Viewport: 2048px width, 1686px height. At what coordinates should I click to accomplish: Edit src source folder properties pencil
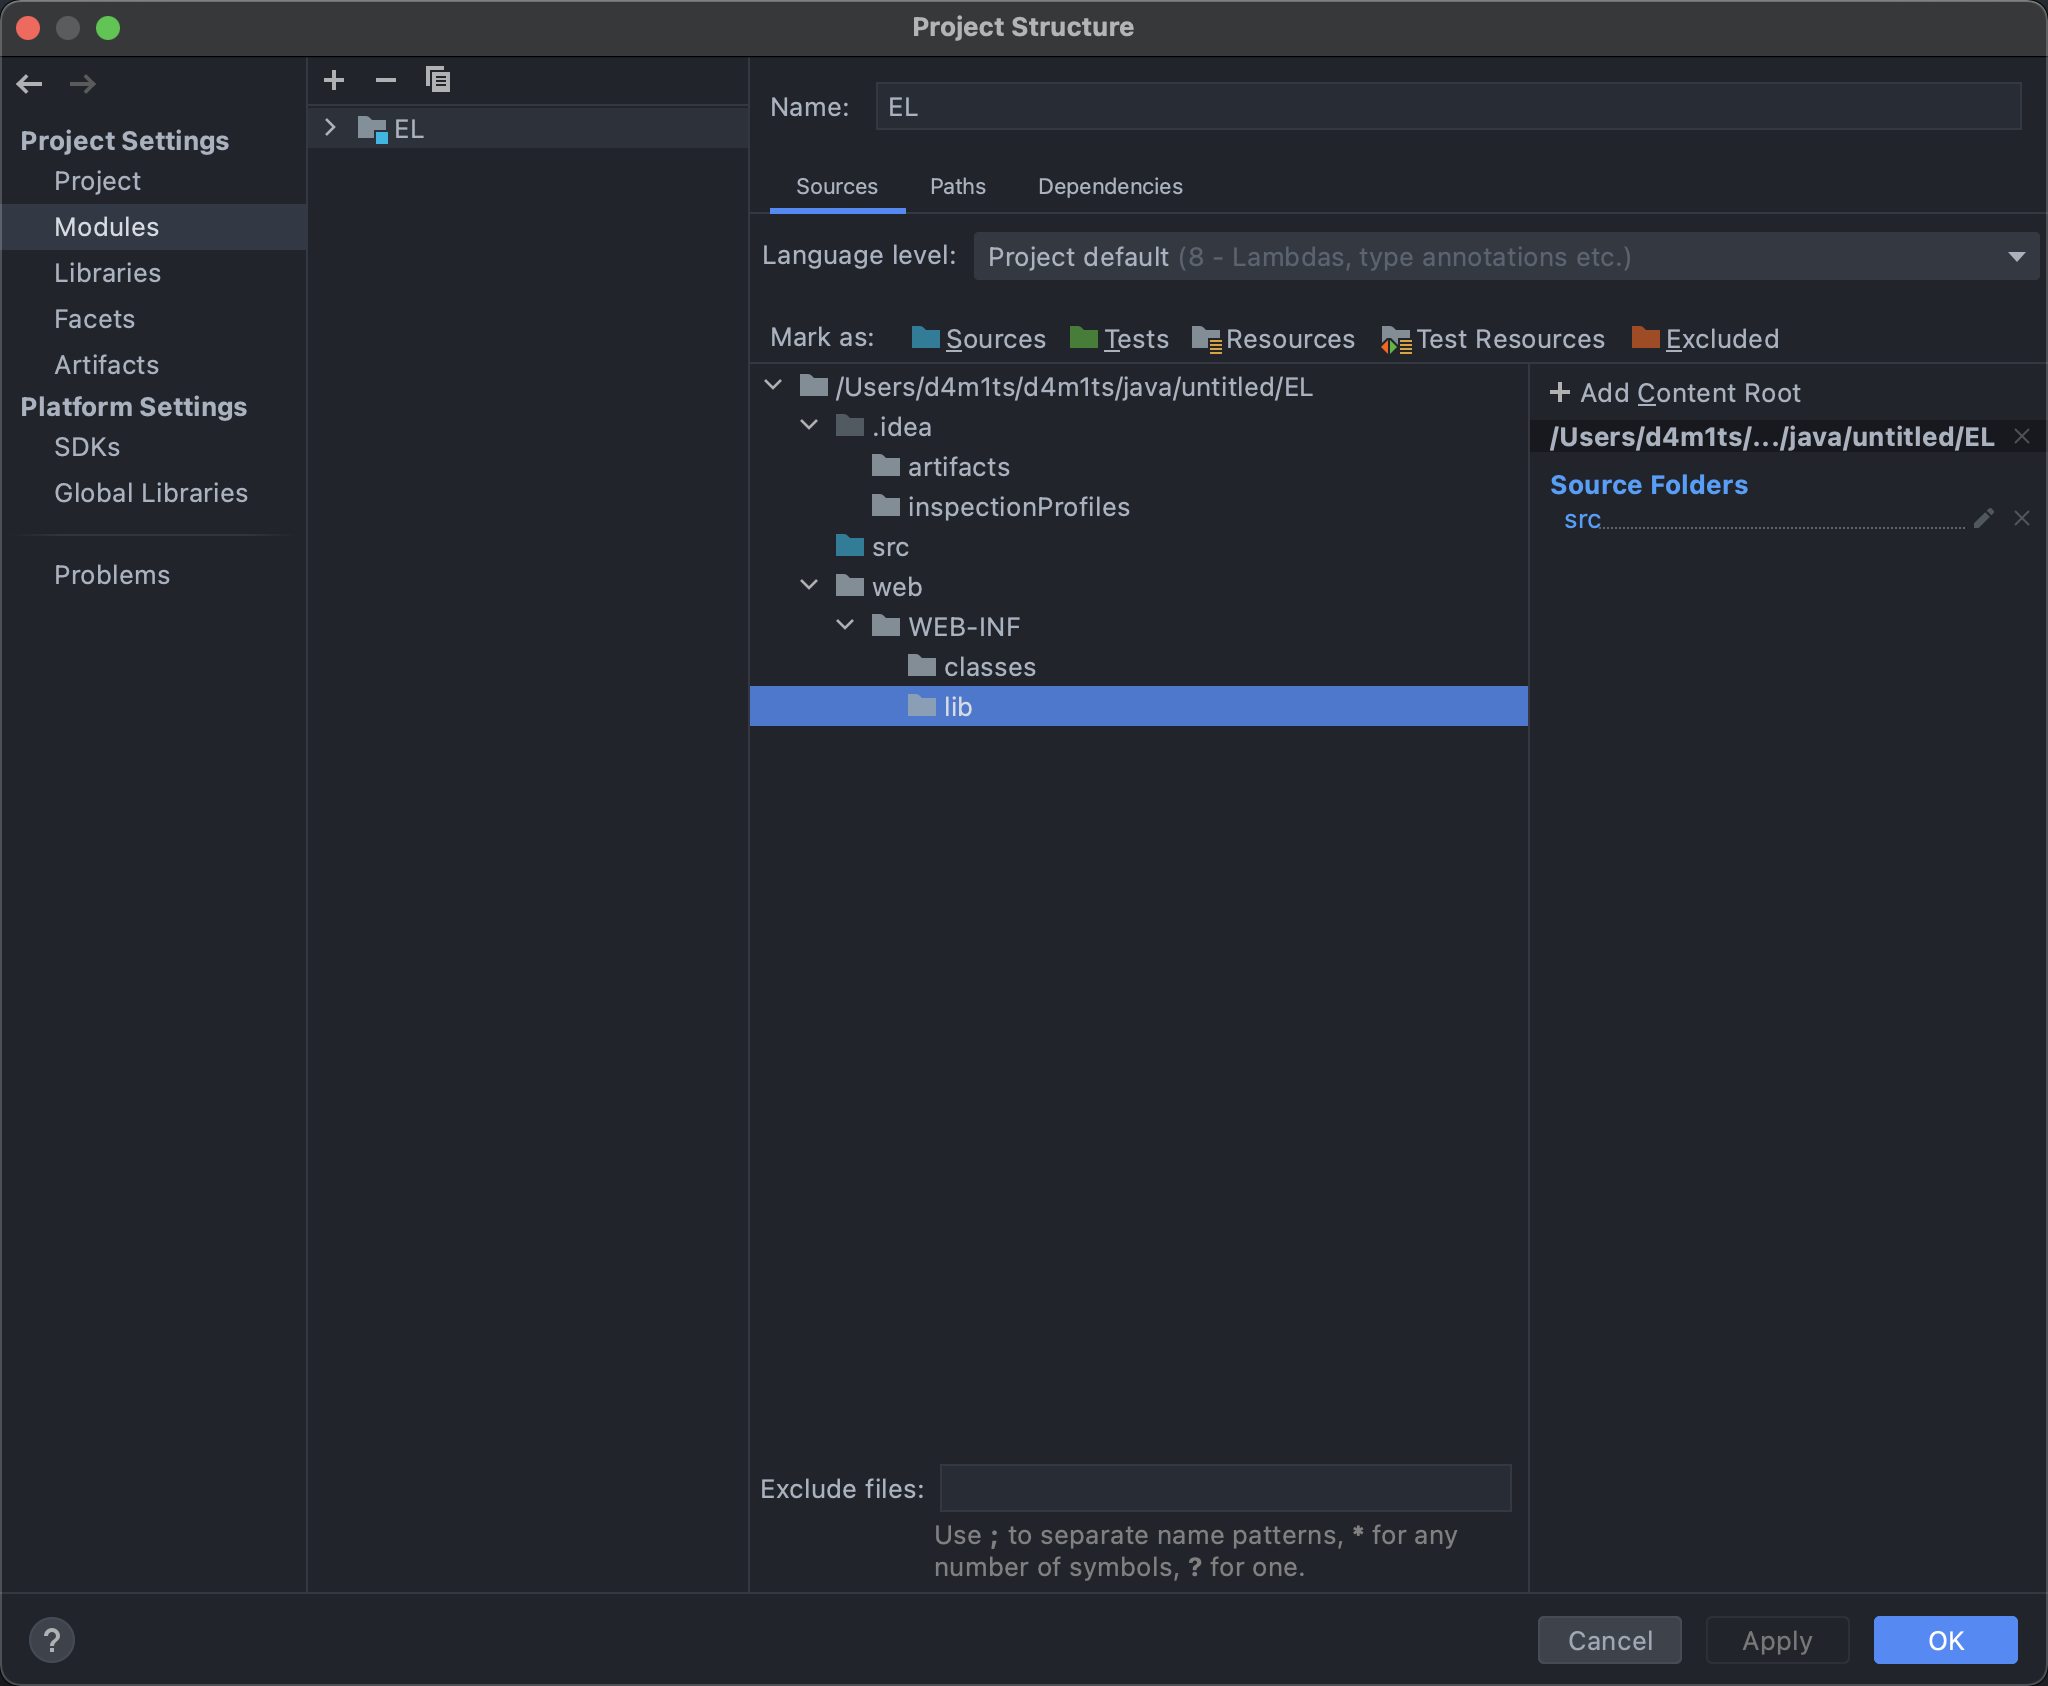[1984, 518]
